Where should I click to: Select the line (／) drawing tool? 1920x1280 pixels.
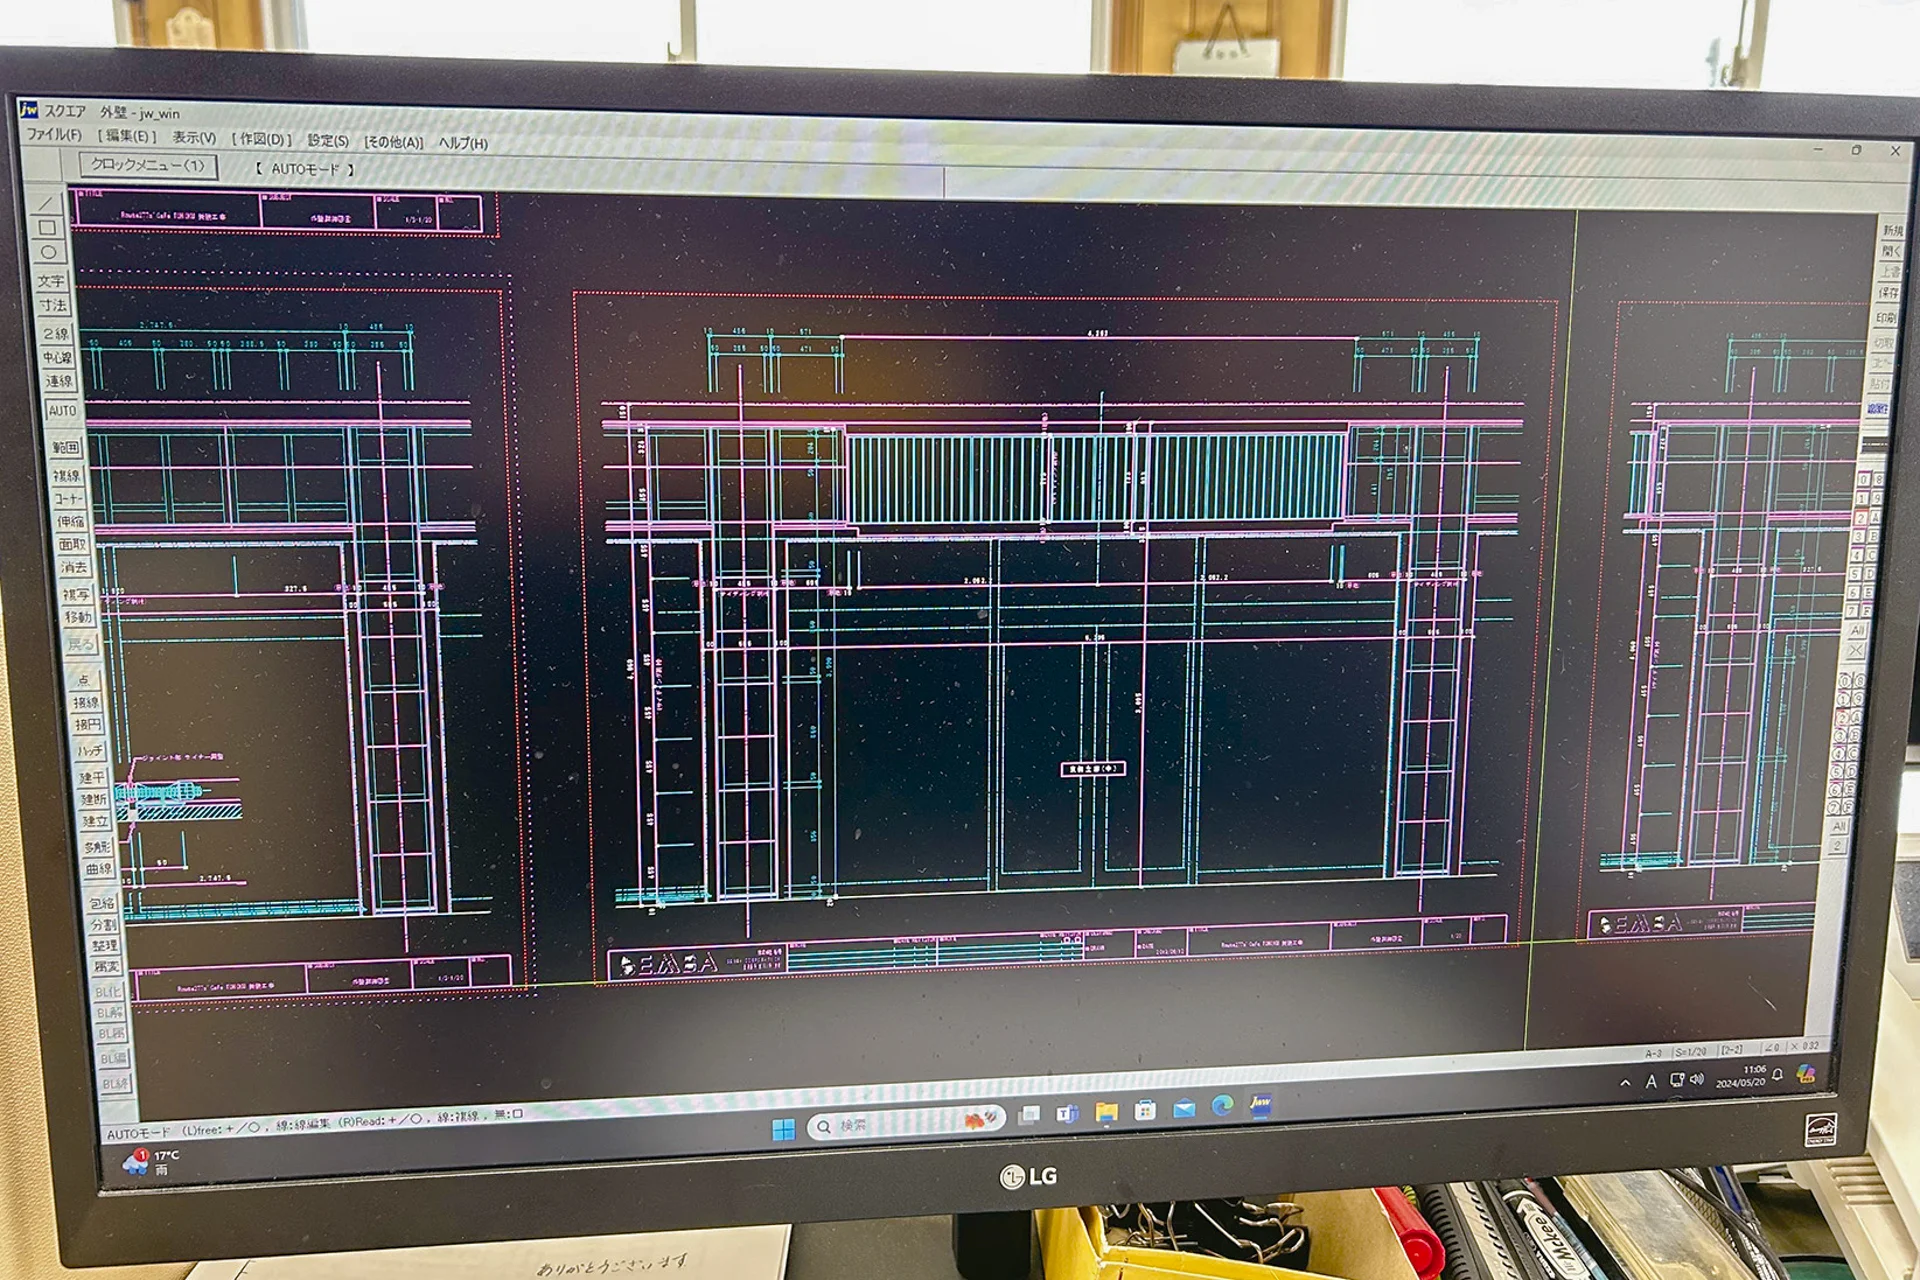(x=46, y=203)
